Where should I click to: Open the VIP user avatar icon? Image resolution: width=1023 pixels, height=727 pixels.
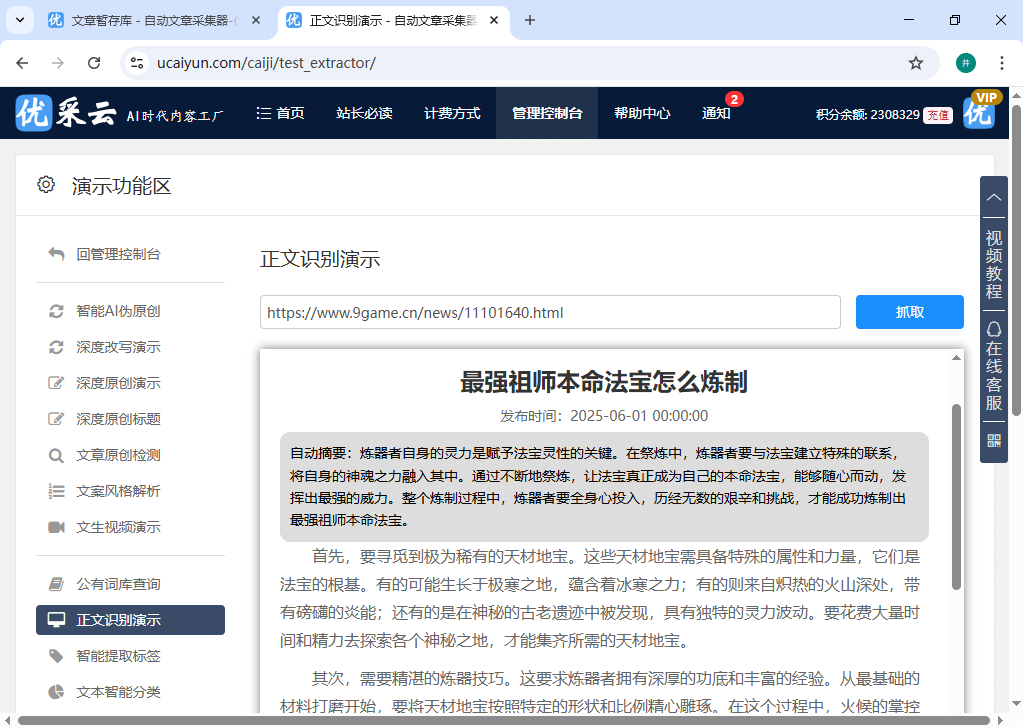[979, 112]
